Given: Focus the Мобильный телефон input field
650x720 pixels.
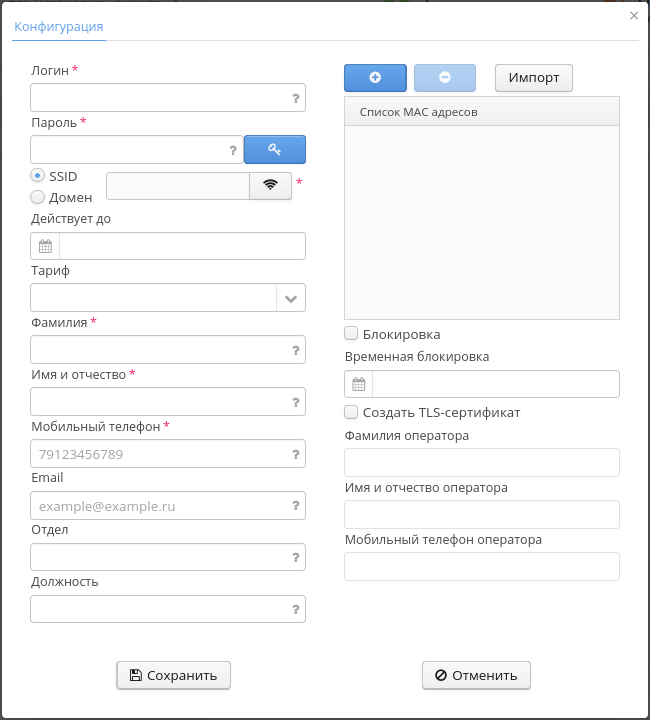Looking at the screenshot, I should click(160, 454).
